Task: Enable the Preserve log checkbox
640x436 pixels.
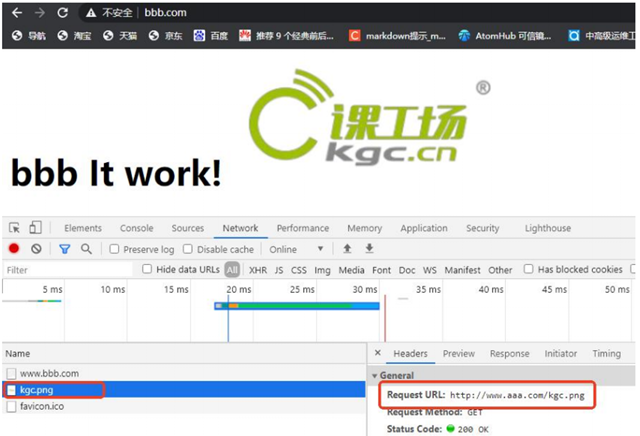Action: [114, 249]
